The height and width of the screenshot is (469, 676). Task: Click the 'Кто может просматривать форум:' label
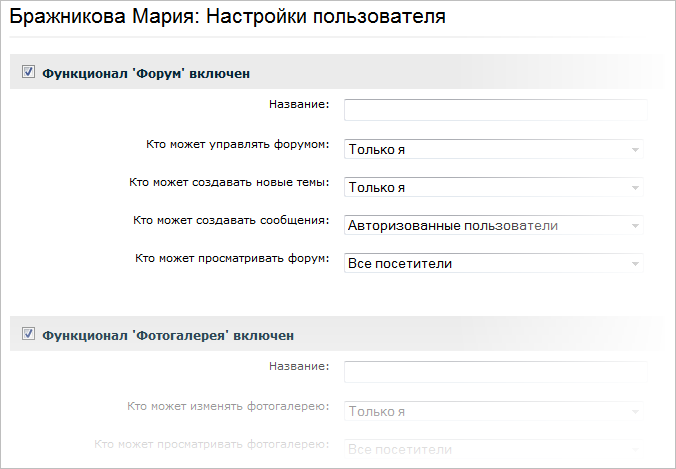click(x=233, y=258)
